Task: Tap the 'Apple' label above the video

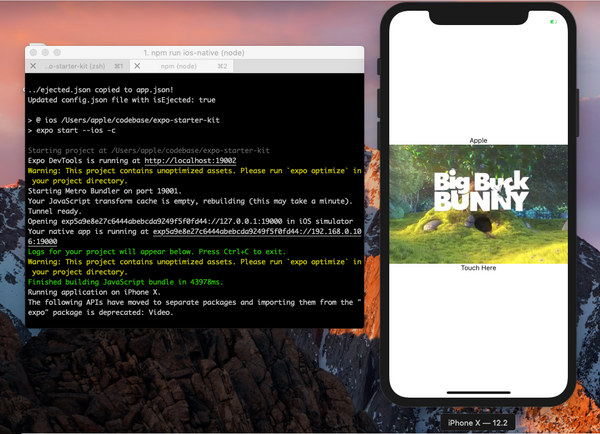Action: (478, 140)
